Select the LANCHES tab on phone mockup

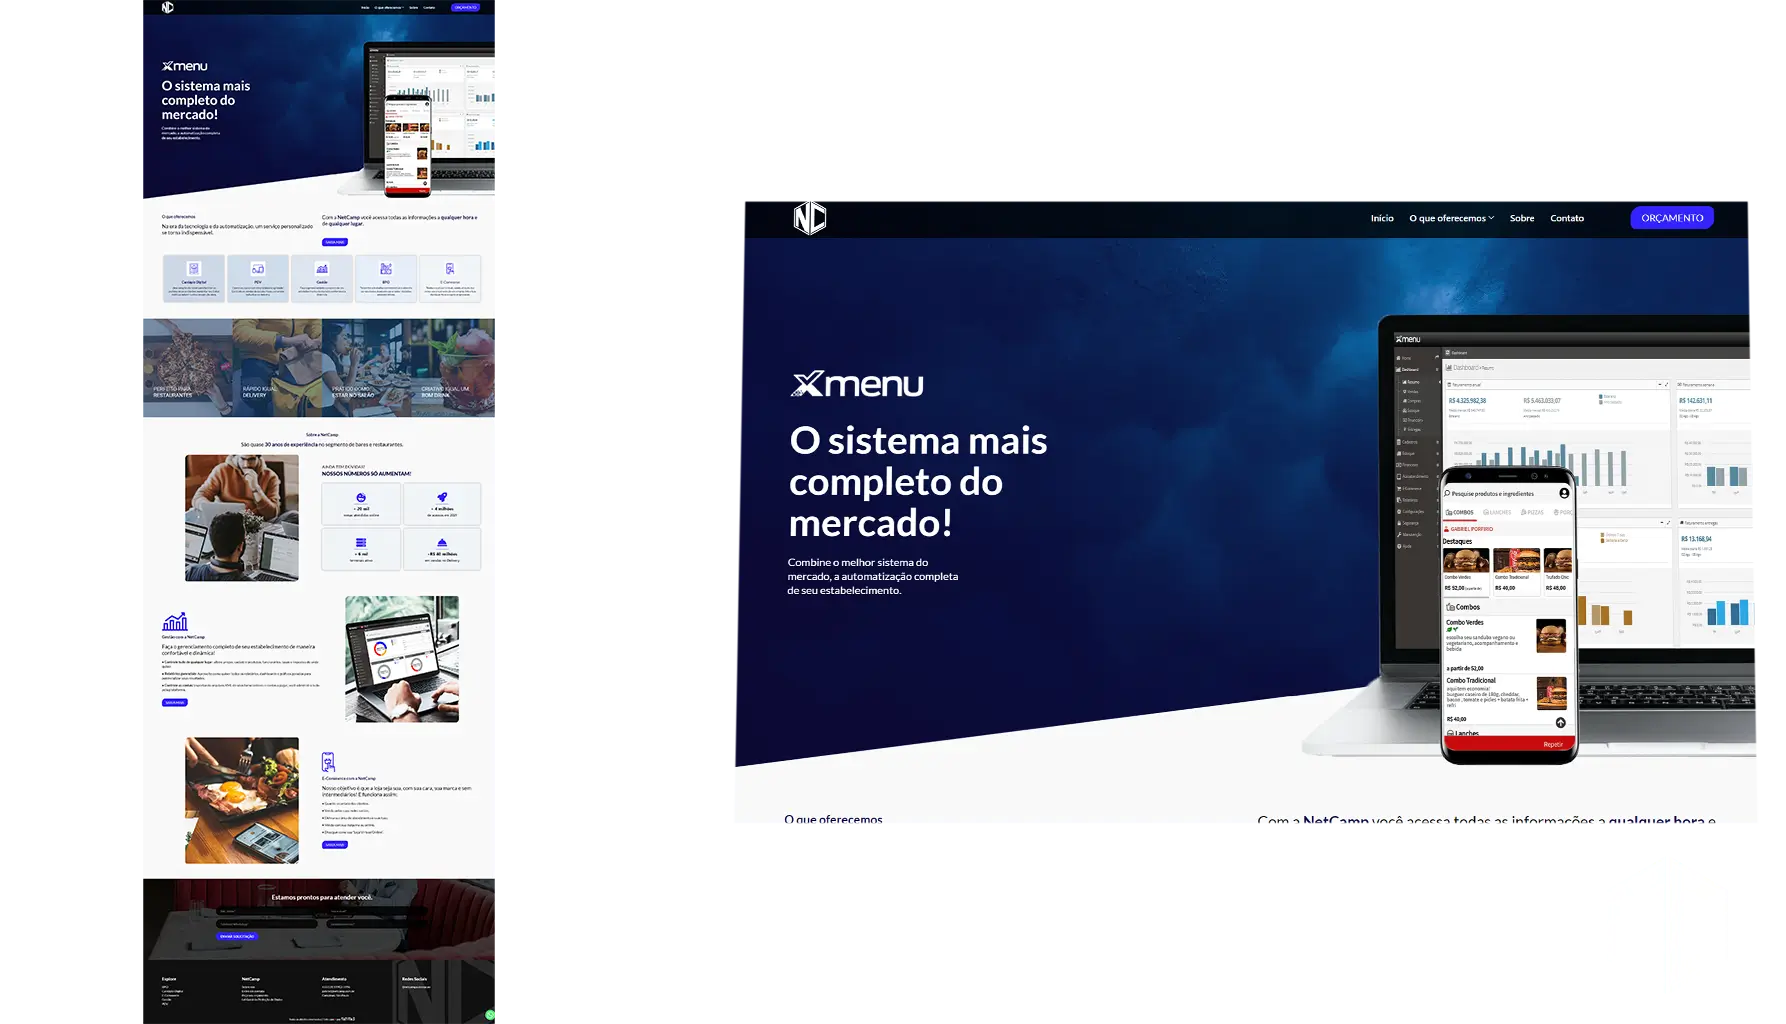pyautogui.click(x=1497, y=512)
